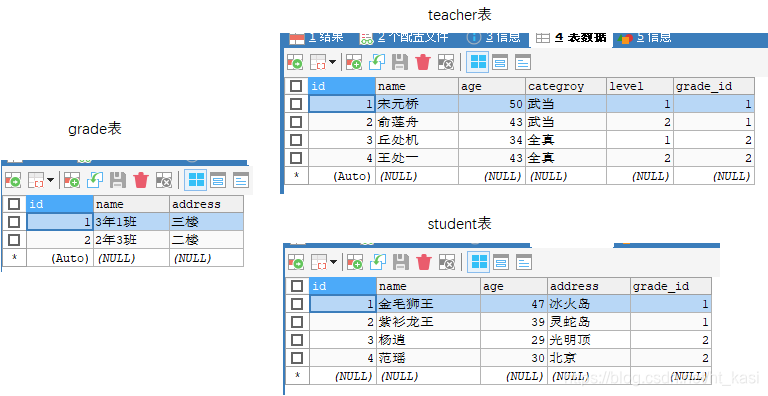Click cancel changes icon in student toolbar
Image resolution: width=768 pixels, height=396 pixels.
(446, 262)
